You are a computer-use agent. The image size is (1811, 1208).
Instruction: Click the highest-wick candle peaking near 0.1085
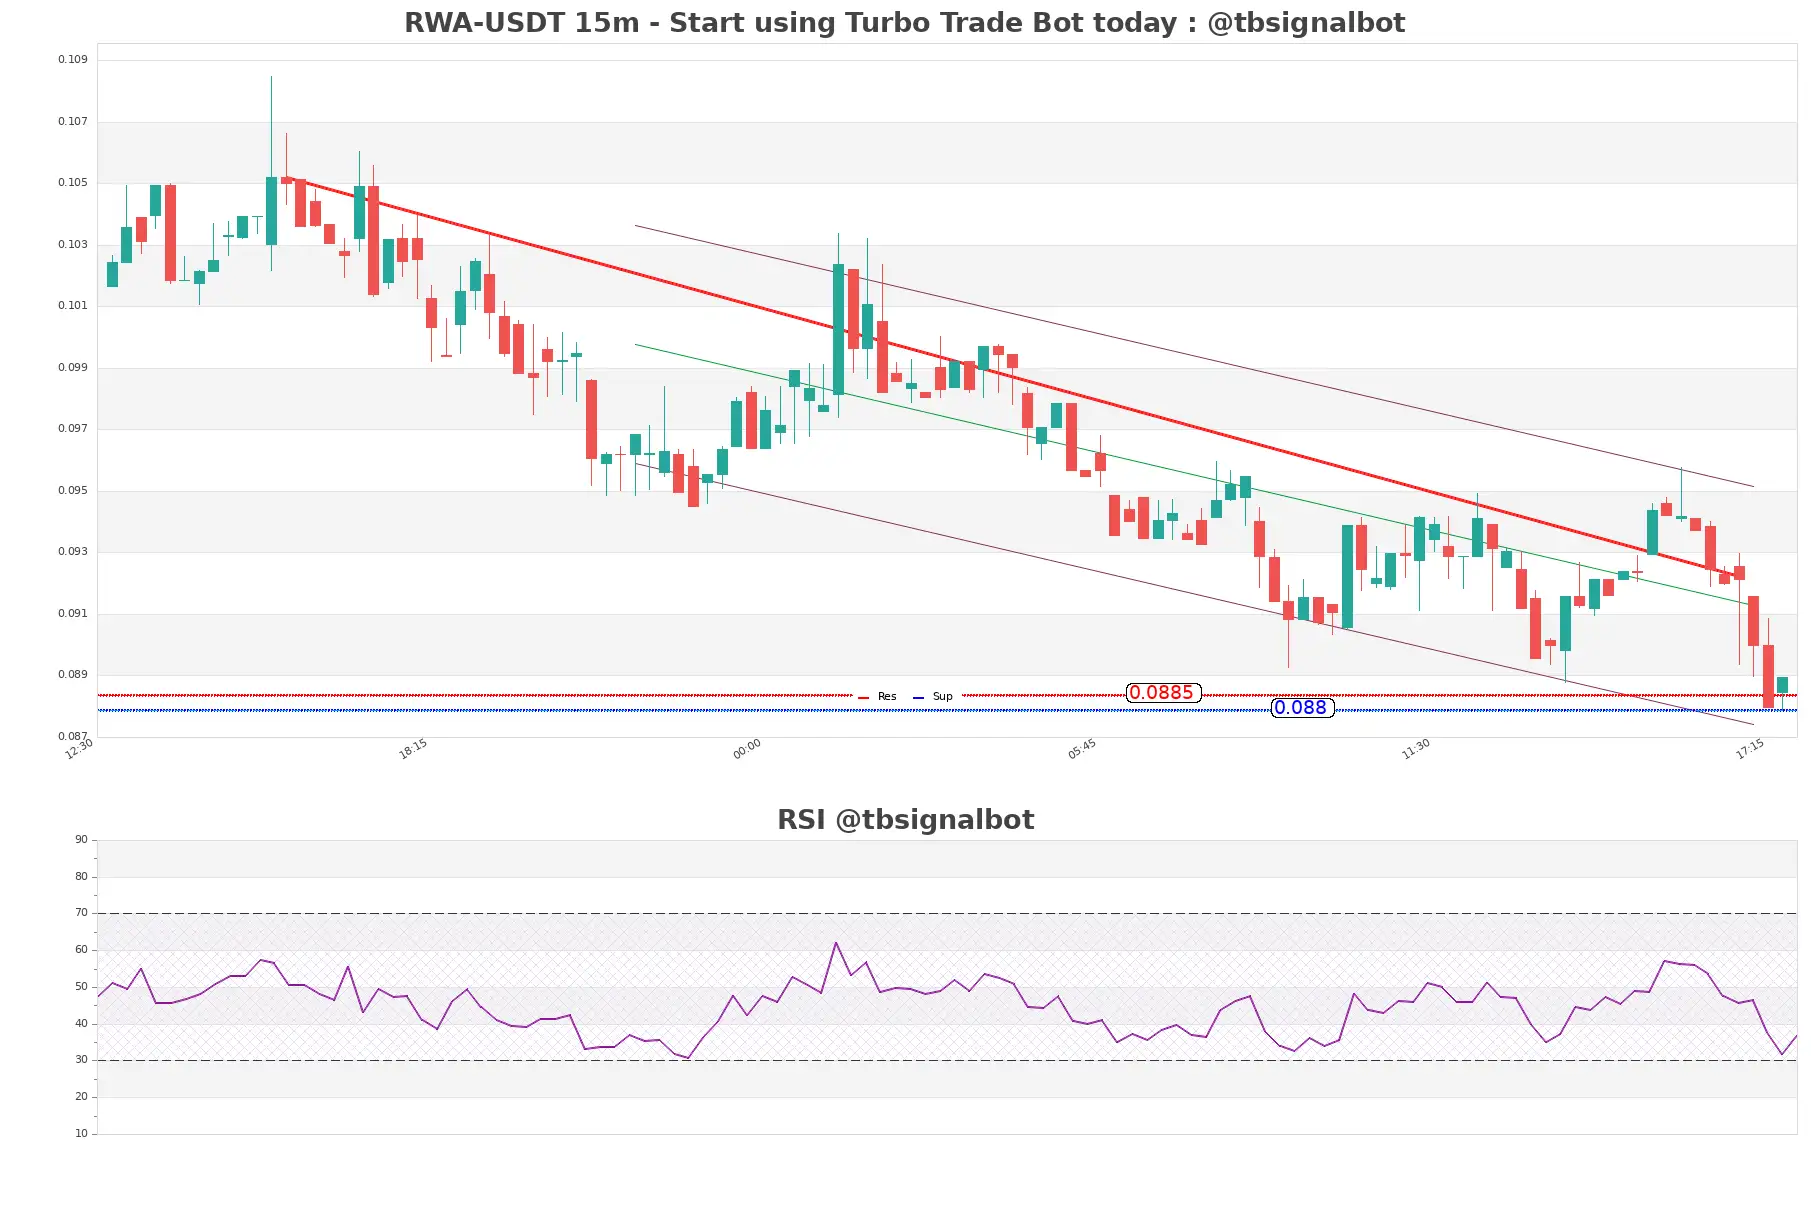(271, 211)
